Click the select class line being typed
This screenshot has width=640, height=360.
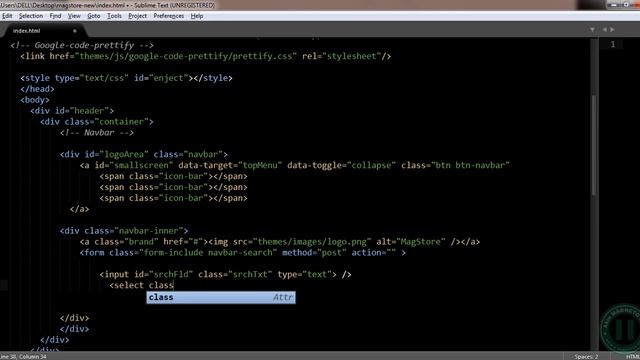[x=142, y=285]
